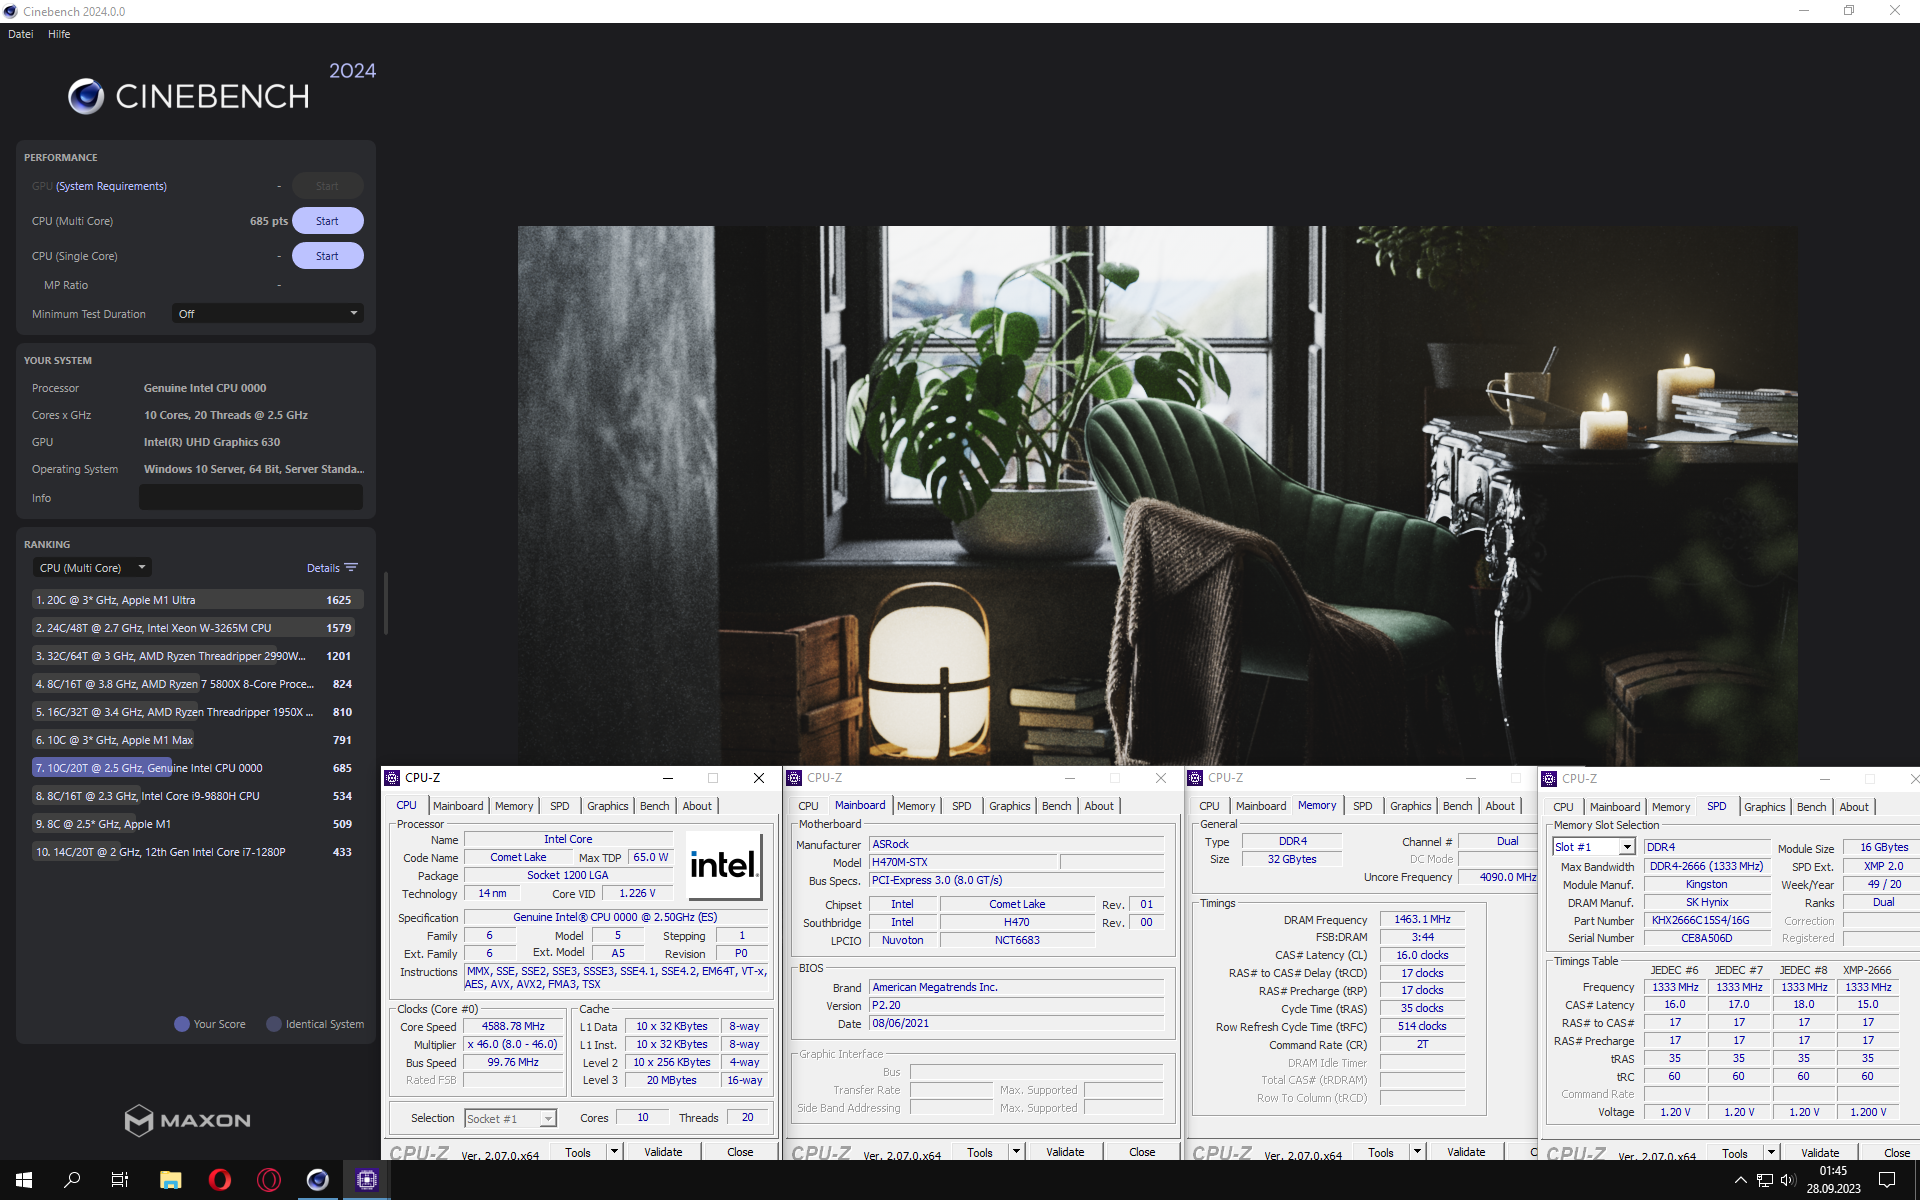Screen dimensions: 1920x1200
Task: Open the Datei menu
Action: [21, 34]
